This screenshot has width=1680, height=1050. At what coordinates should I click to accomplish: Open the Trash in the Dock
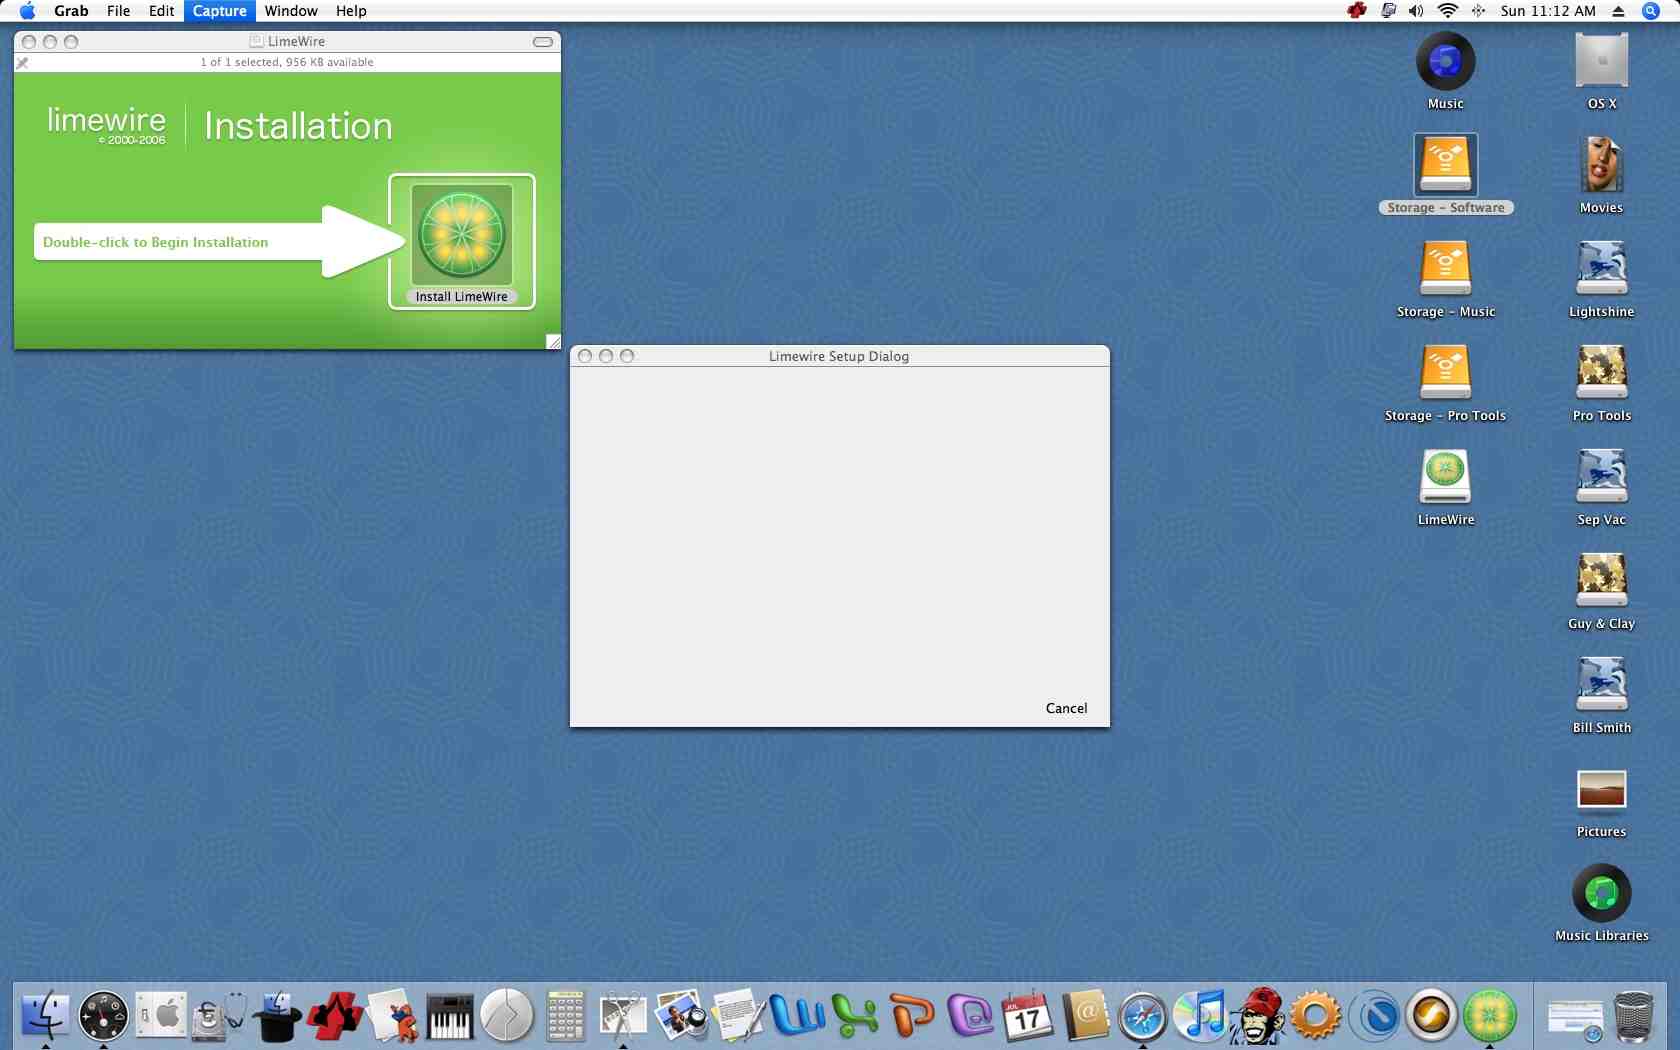[1633, 1017]
